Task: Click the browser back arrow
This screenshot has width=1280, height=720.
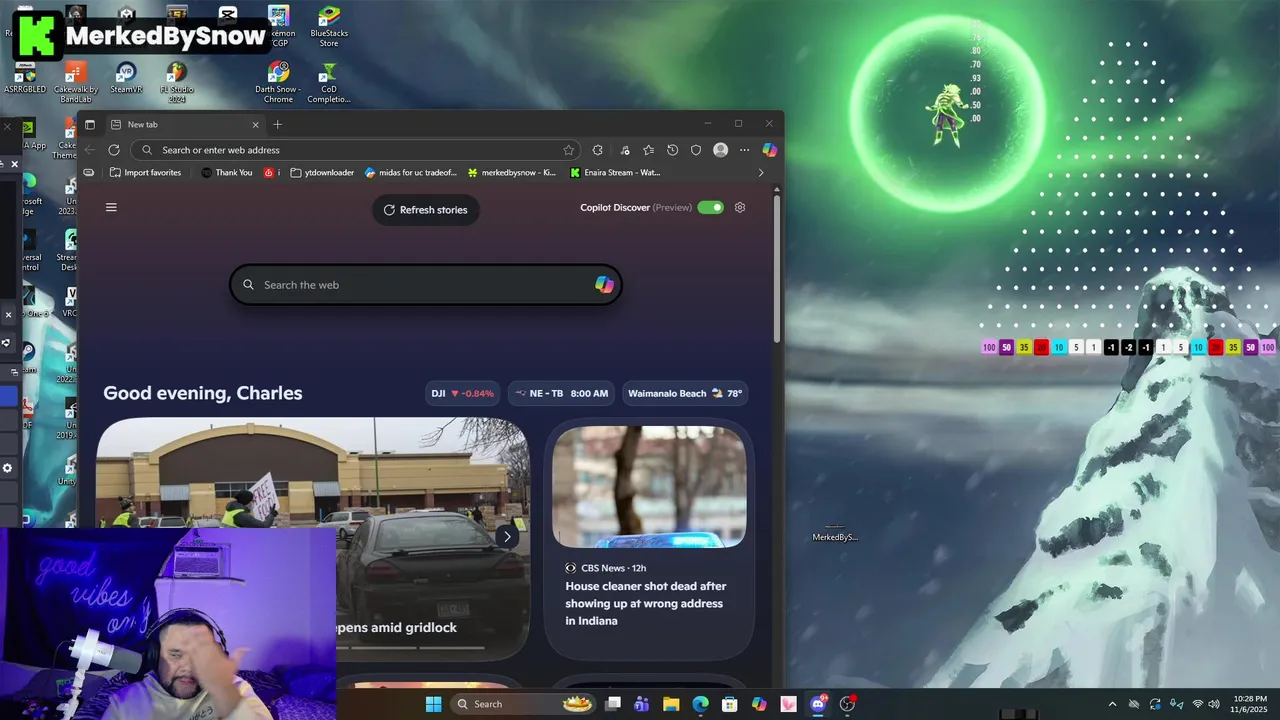Action: (90, 150)
